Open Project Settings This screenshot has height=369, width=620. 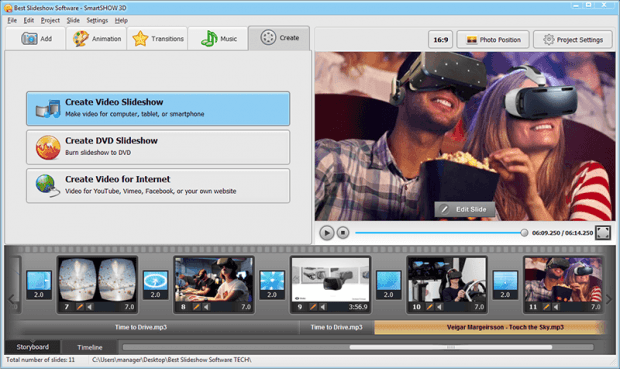tap(573, 40)
